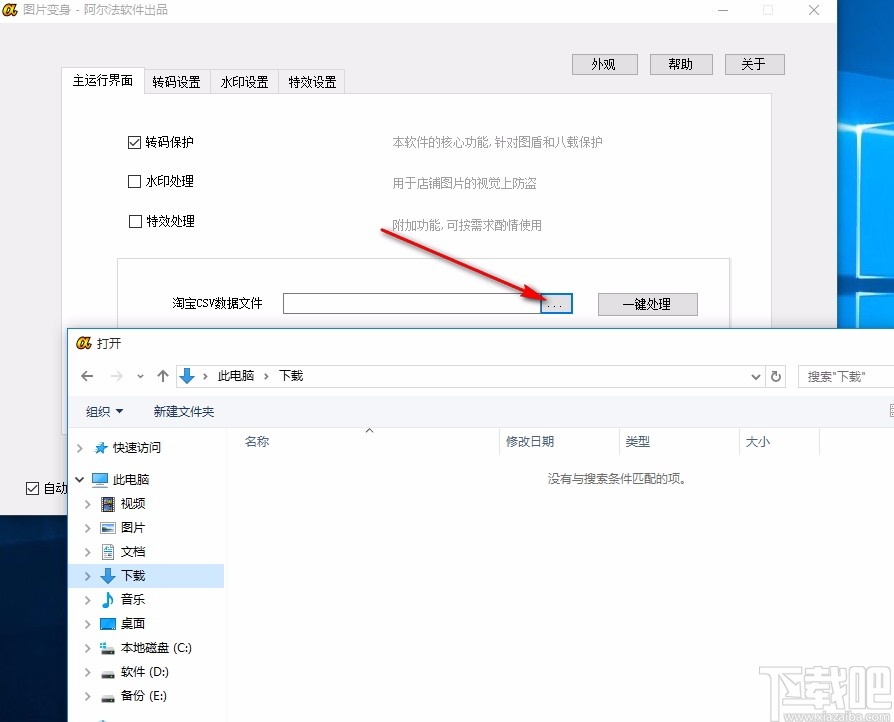Uncheck the 转码保护 checkbox

coord(135,142)
